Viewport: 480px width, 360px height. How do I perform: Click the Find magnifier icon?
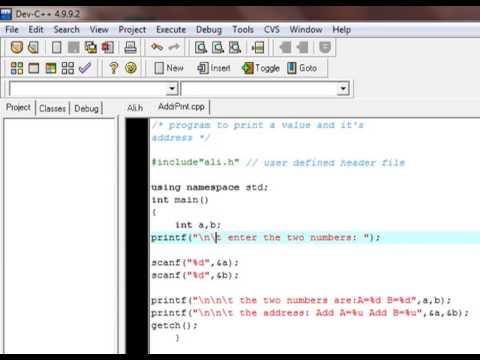tap(201, 47)
